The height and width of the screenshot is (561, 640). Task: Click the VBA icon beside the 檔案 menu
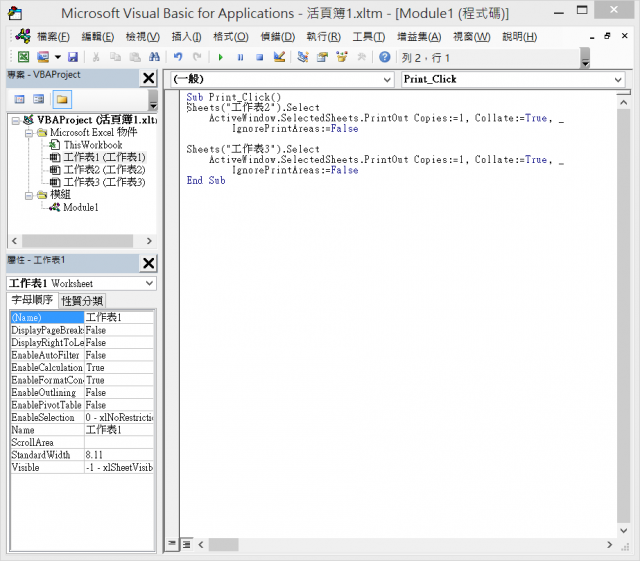click(23, 37)
